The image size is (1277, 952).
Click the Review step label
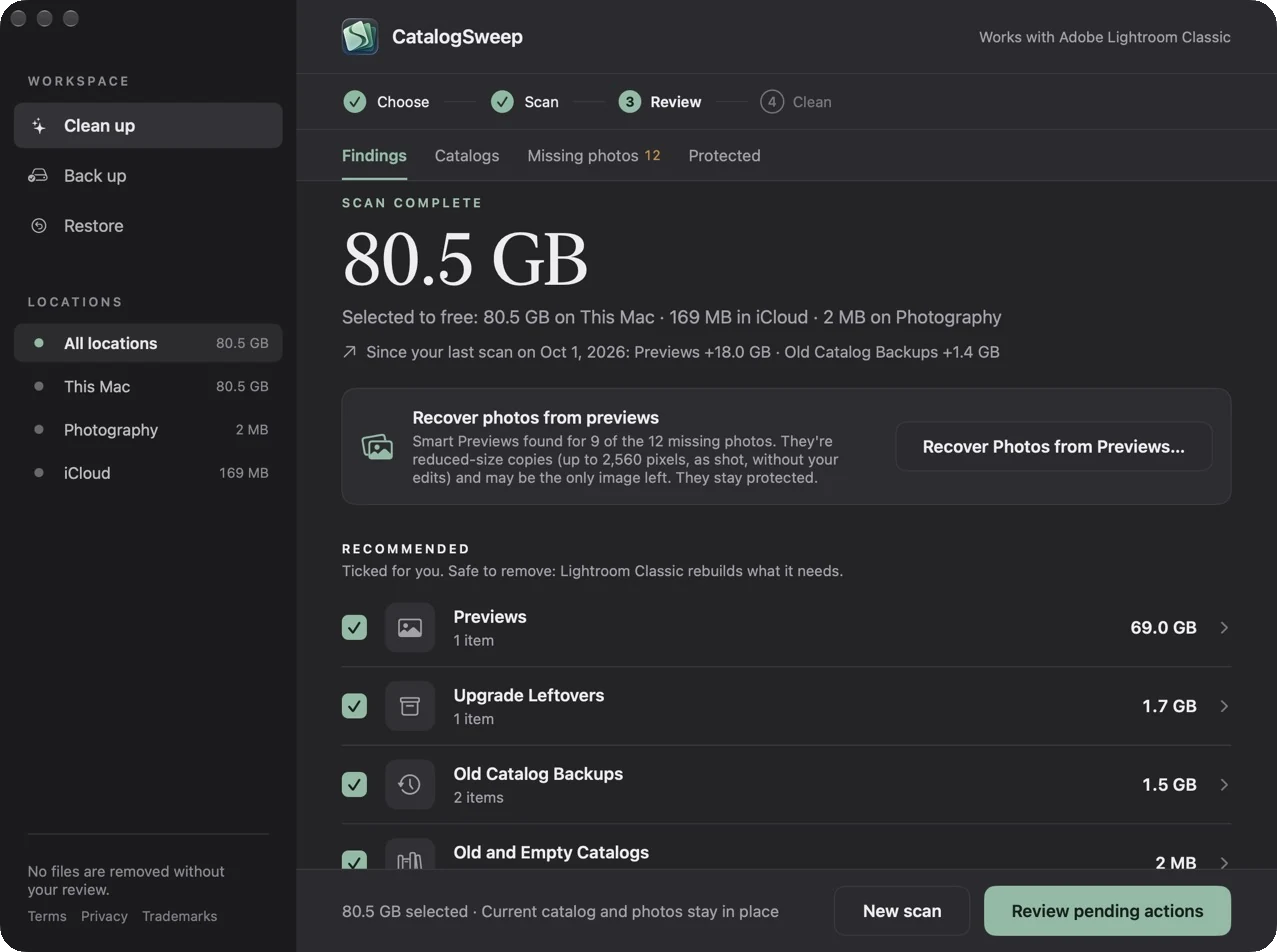(676, 102)
